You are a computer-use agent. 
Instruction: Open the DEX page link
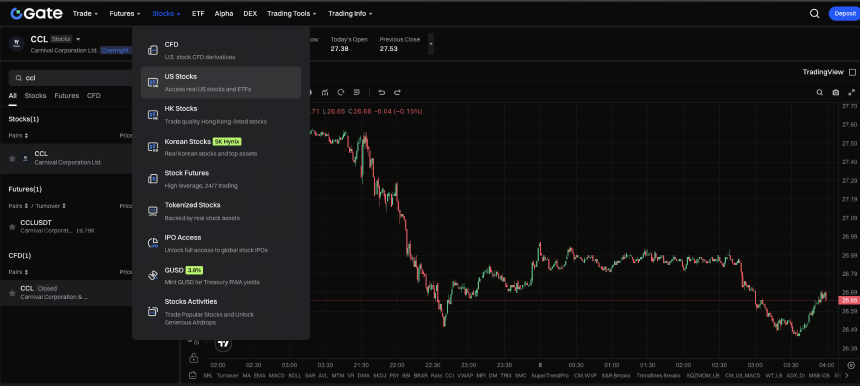point(250,14)
